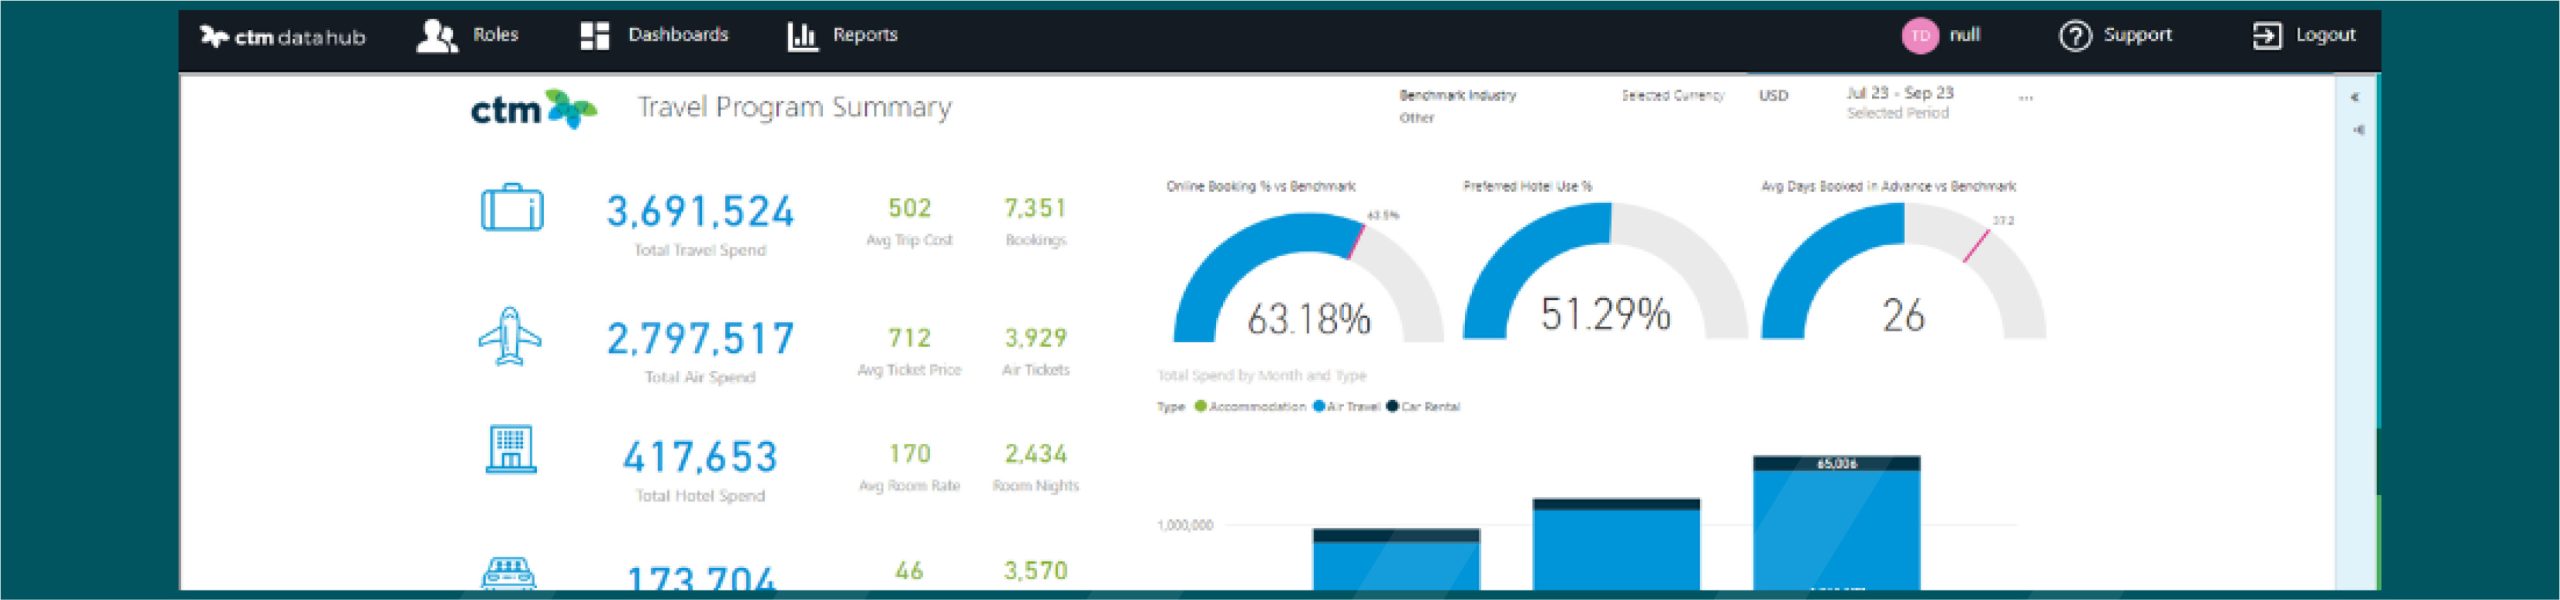Click the airplane Total Air Spend icon
The width and height of the screenshot is (2560, 600).
click(x=510, y=336)
